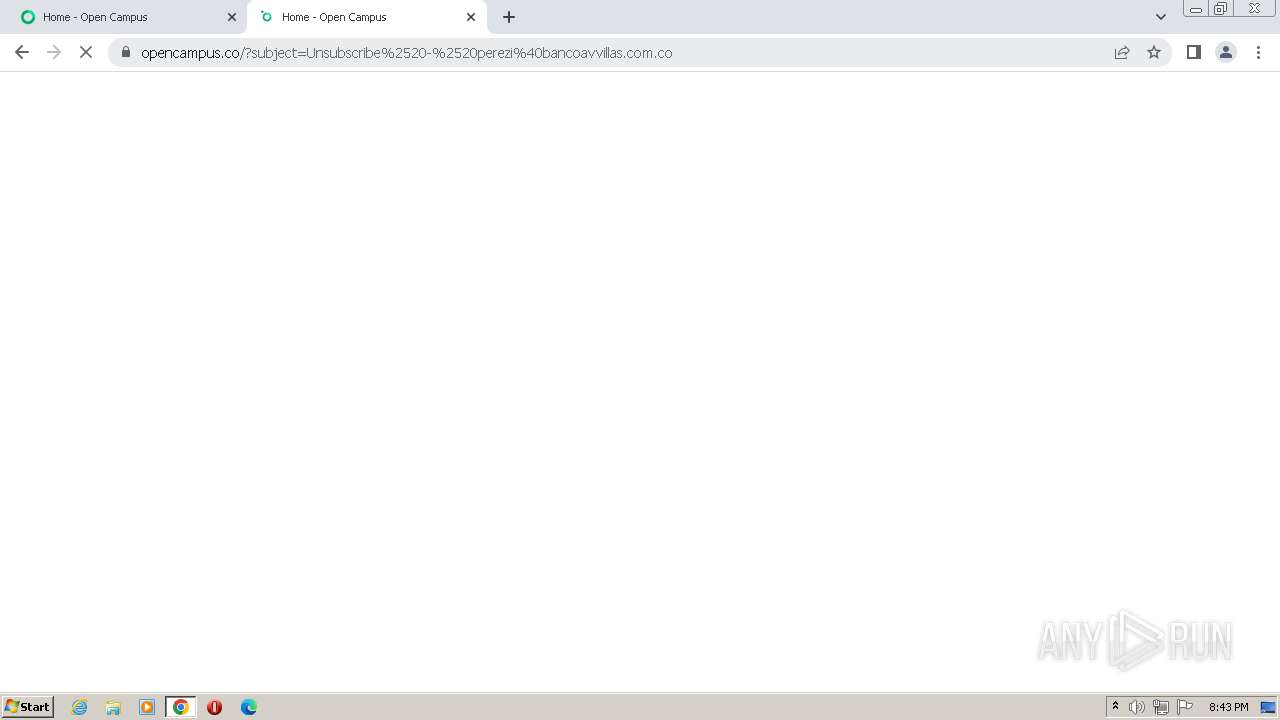Open the Chrome three-dot menu
1280x720 pixels.
[x=1258, y=52]
